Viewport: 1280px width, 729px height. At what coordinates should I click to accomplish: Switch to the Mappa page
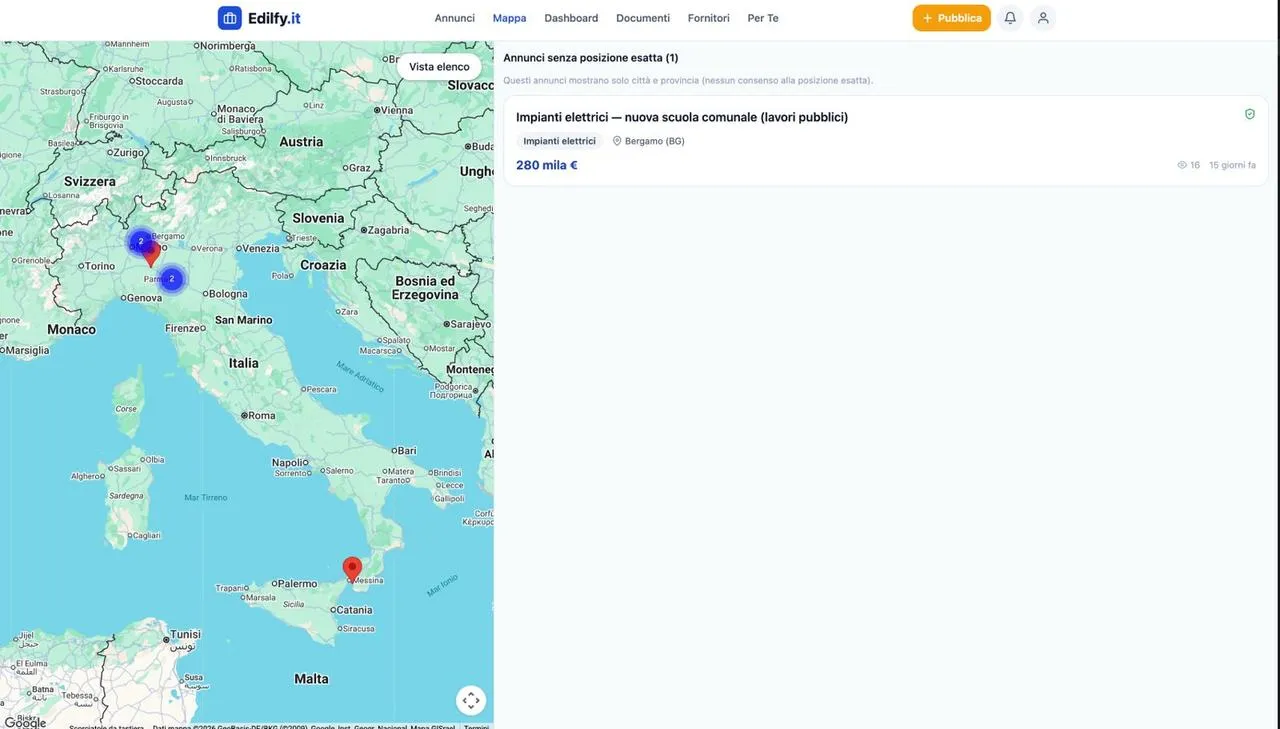(x=509, y=18)
